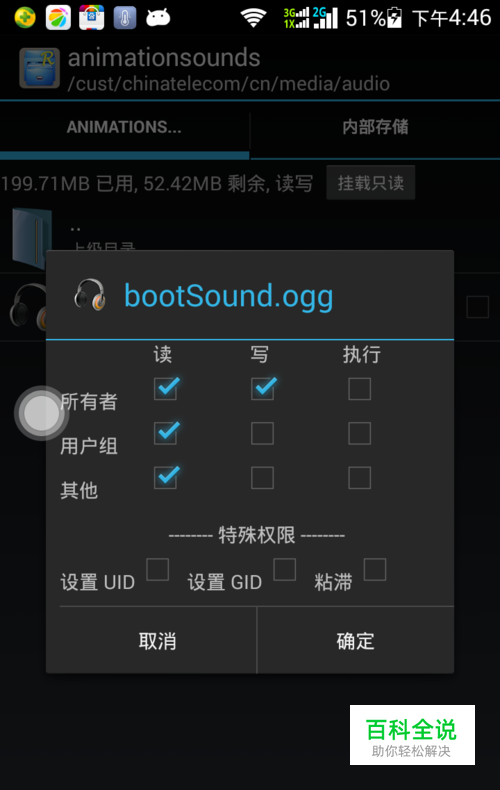Enable others (其他) execute permission
Image resolution: width=500 pixels, height=790 pixels.
click(359, 478)
